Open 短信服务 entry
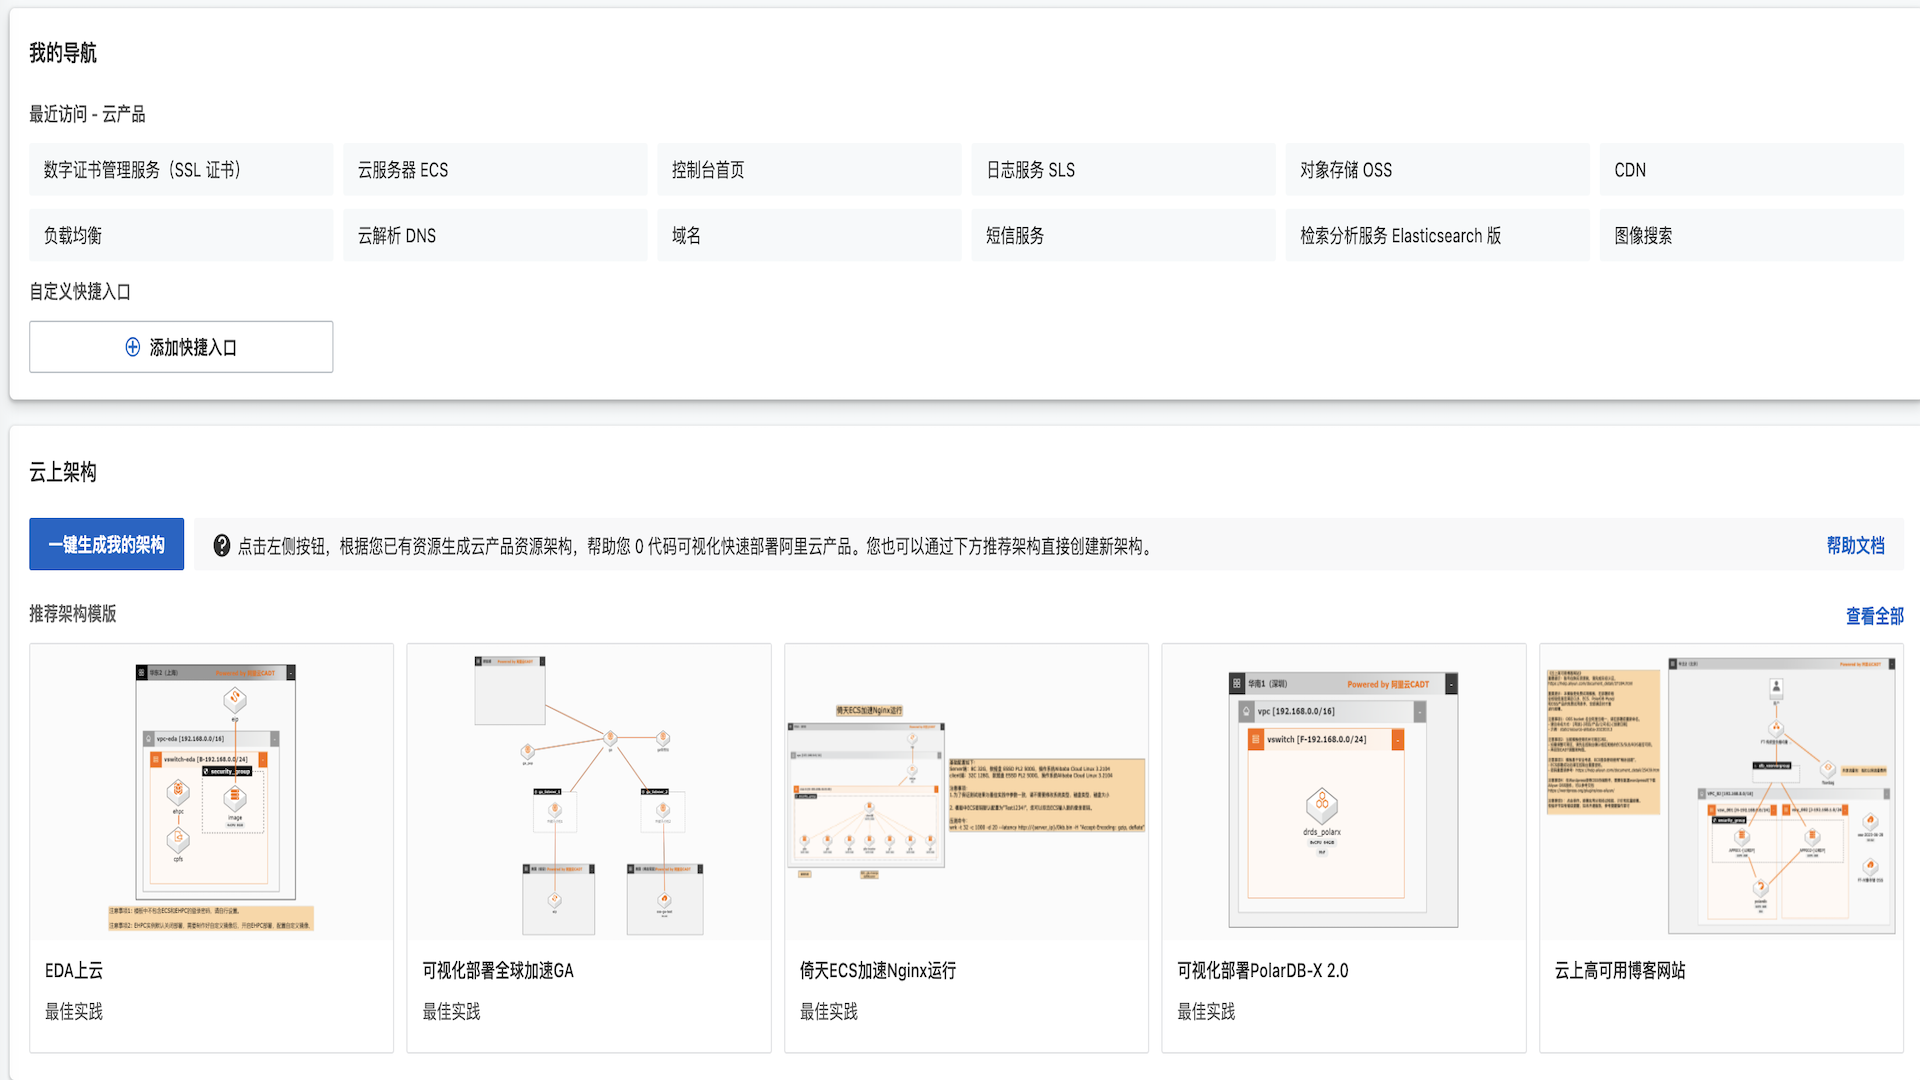 [1013, 235]
